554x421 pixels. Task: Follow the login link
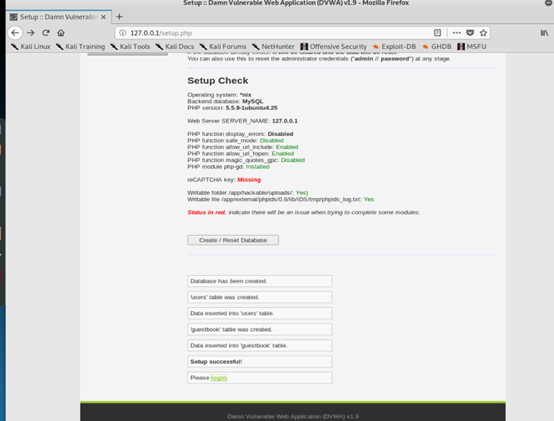point(219,378)
